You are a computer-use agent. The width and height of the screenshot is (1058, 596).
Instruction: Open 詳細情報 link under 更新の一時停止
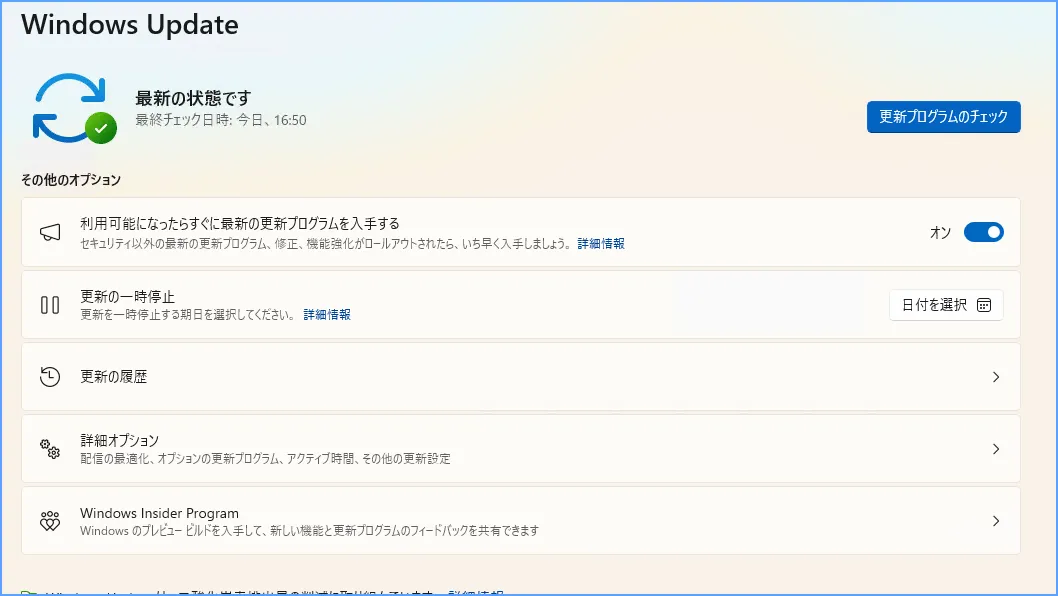[327, 315]
